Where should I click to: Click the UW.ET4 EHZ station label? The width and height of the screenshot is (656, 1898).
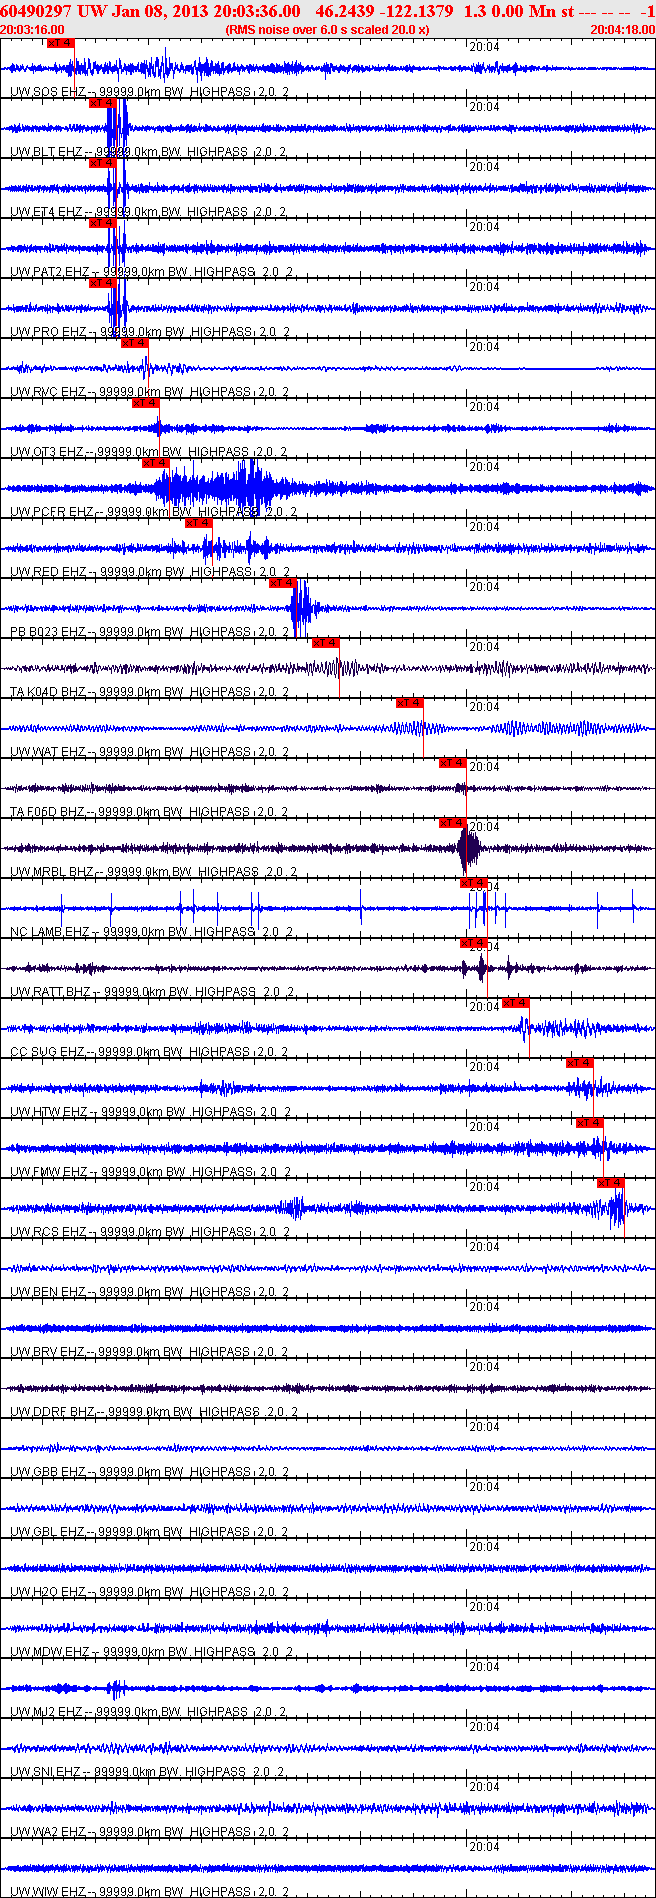pyautogui.click(x=48, y=212)
